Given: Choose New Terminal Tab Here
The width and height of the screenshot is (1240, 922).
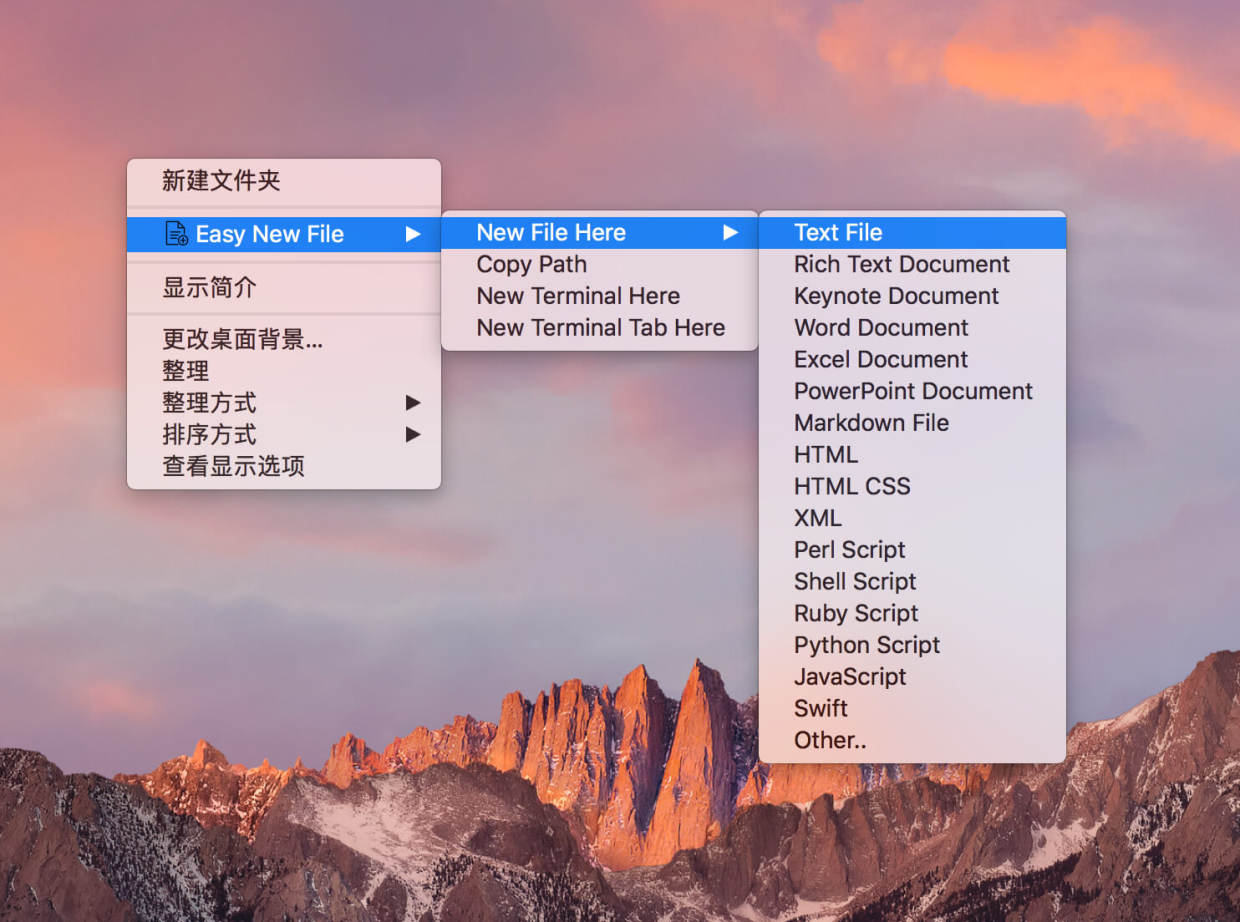Looking at the screenshot, I should click(x=599, y=328).
